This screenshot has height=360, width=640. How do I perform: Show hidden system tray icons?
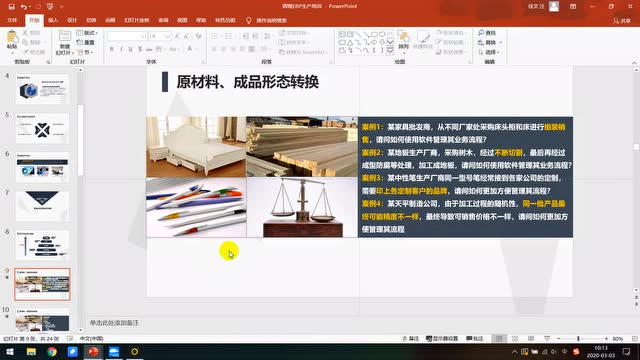[514, 351]
